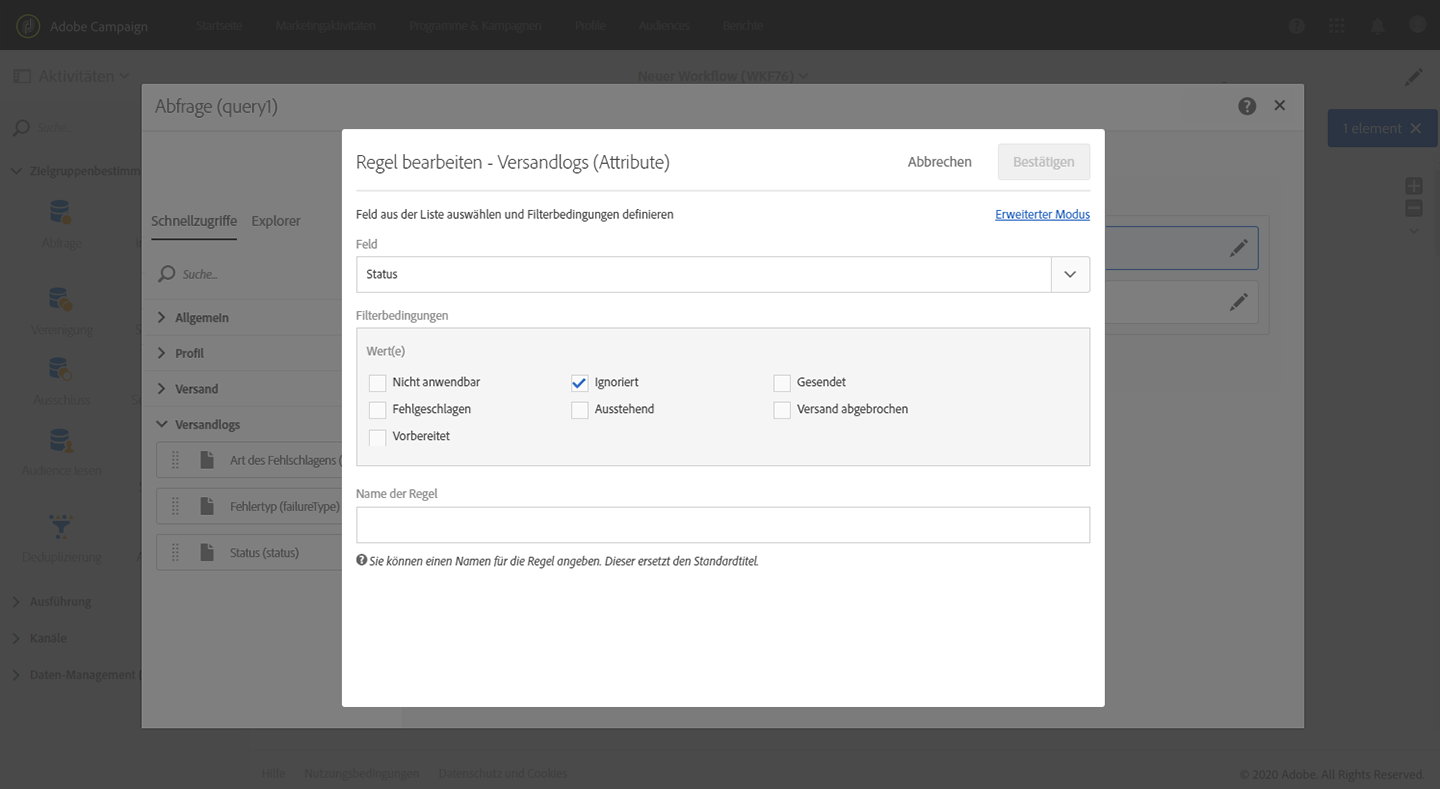Switch to the Schnellzugriffe tab
Image resolution: width=1440 pixels, height=789 pixels.
click(x=194, y=221)
